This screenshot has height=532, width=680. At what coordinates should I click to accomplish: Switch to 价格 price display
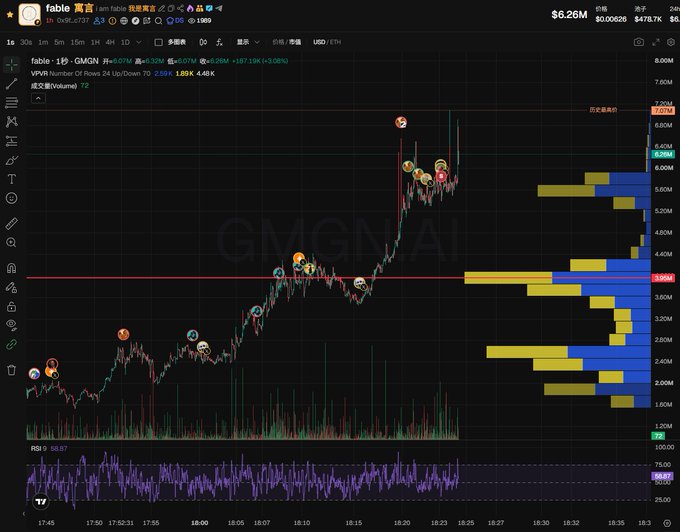tap(278, 42)
